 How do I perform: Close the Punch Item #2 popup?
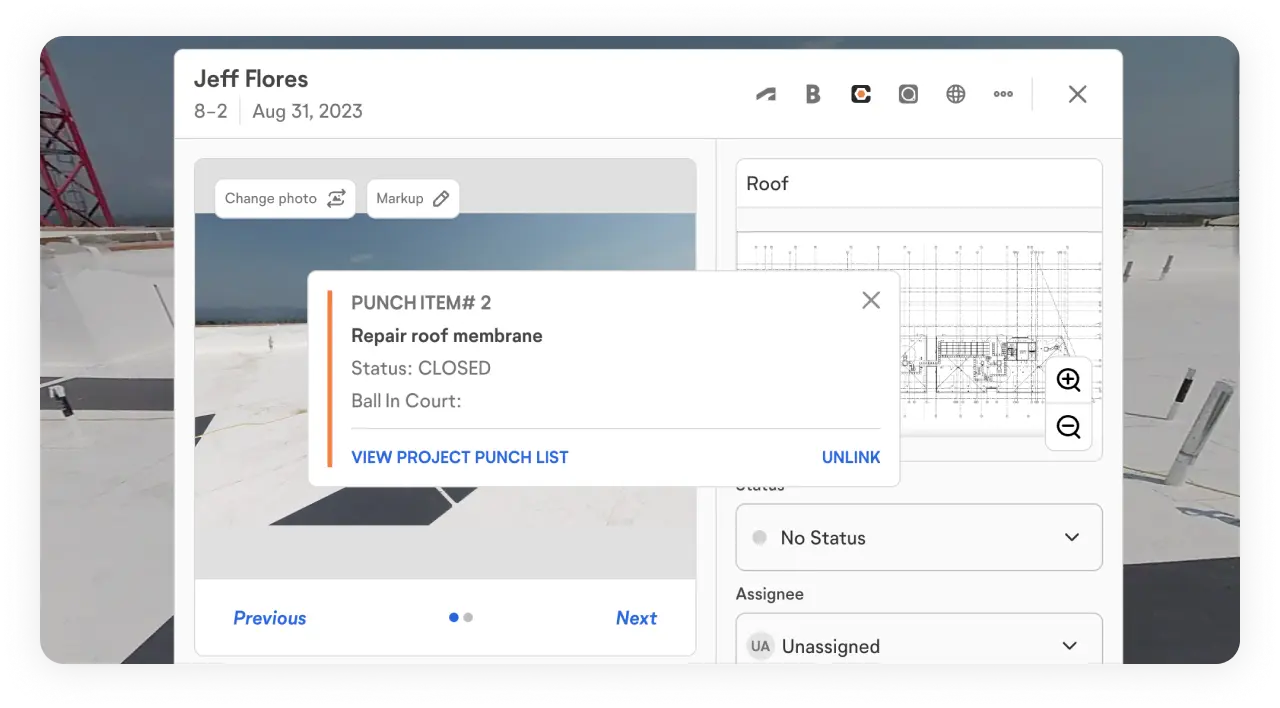(871, 300)
